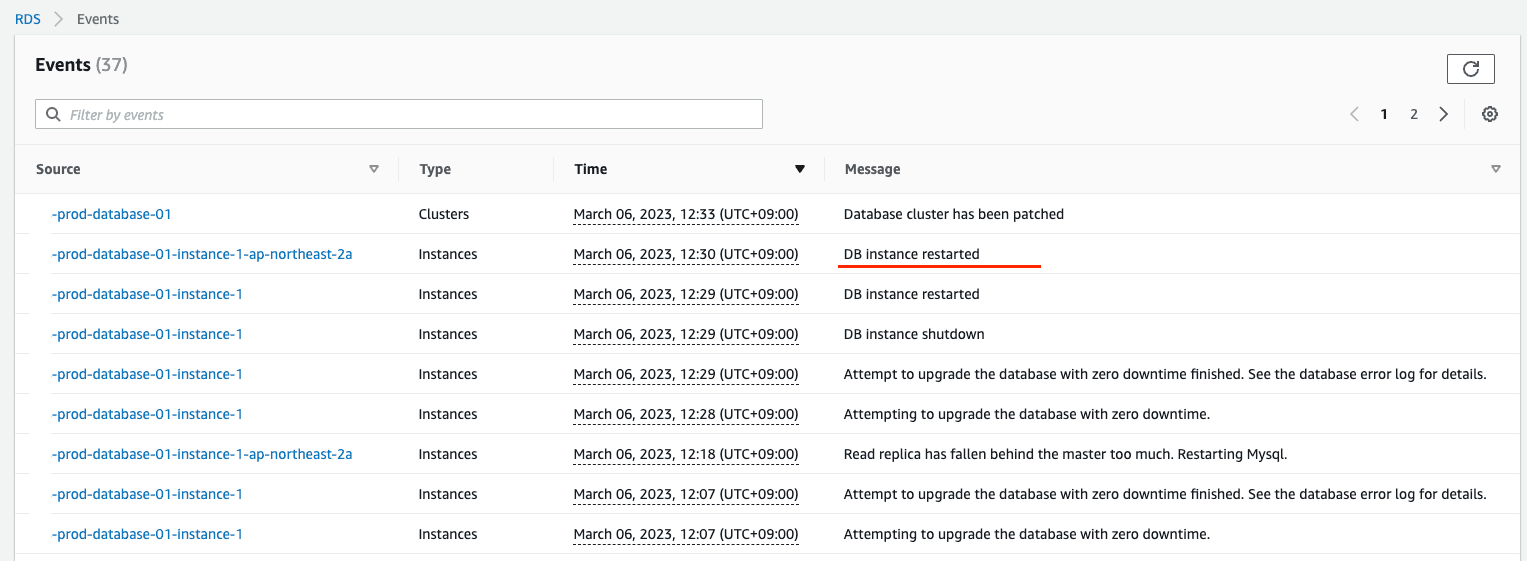Screen dimensions: 1527x561
Task: Open instance link for DB instance shutdown
Action: click(147, 334)
